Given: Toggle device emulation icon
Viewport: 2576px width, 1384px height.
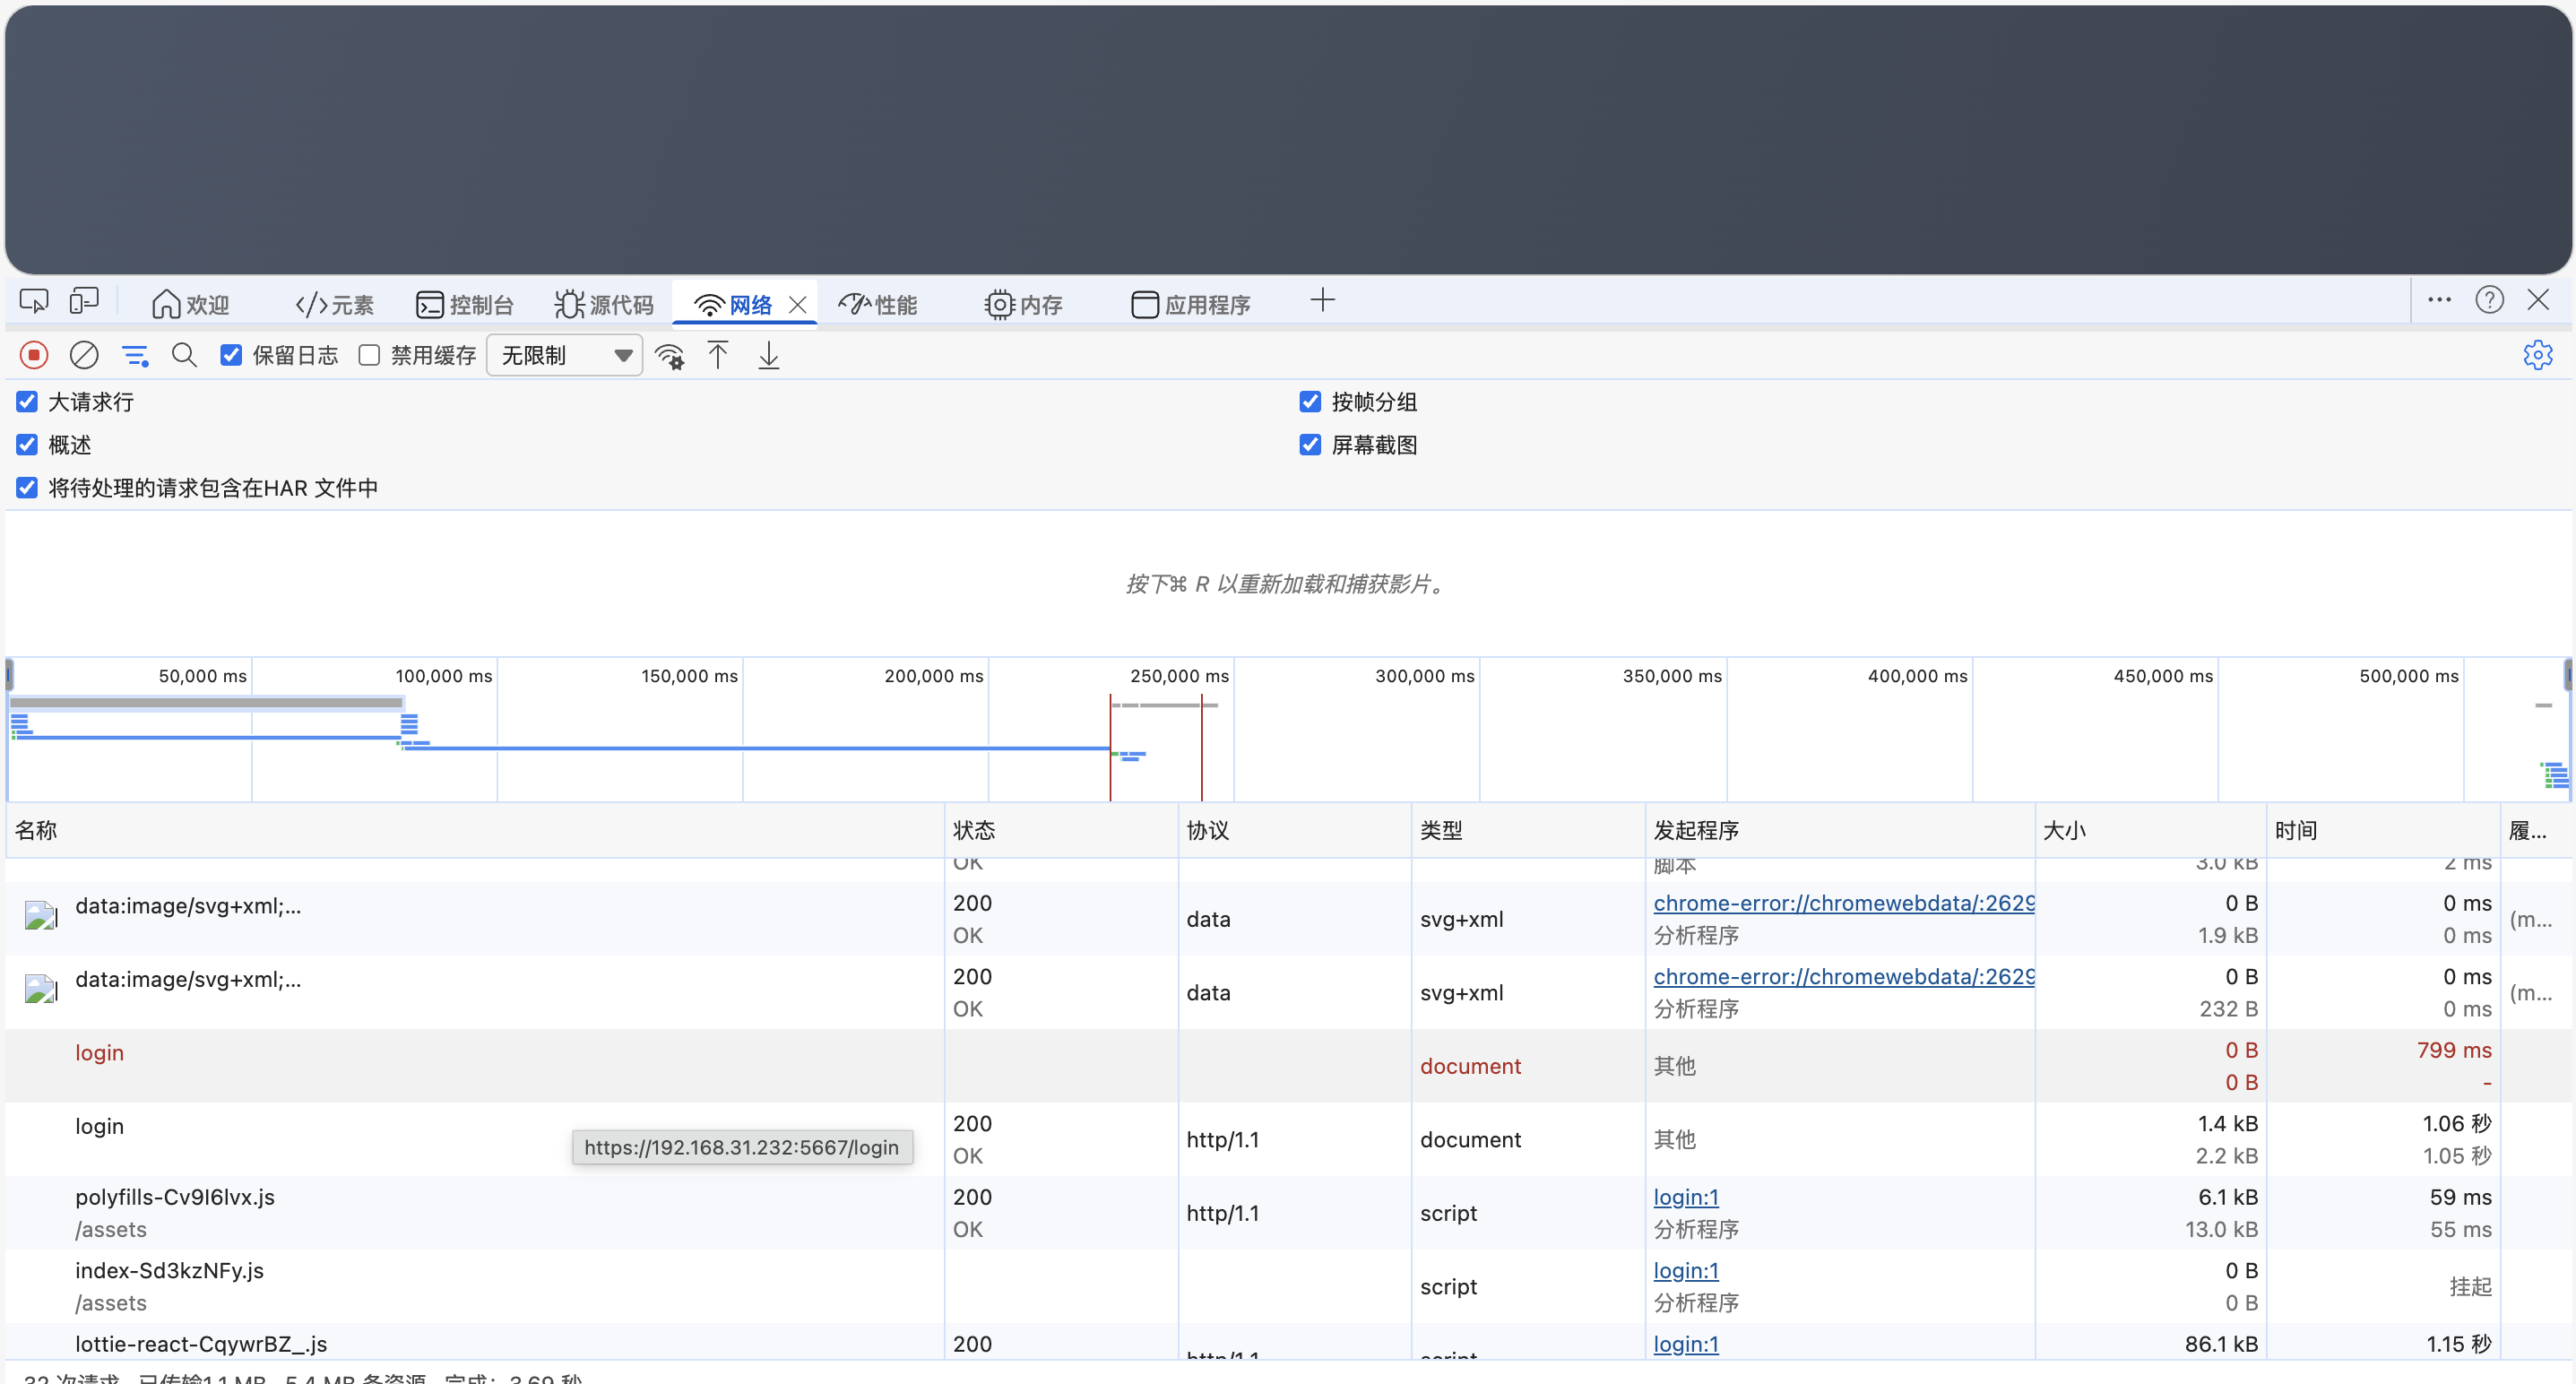Looking at the screenshot, I should point(84,300).
